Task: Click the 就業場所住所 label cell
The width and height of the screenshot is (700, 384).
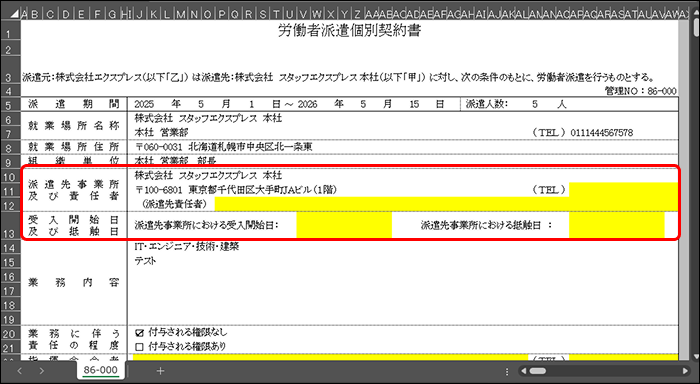Action: [x=74, y=147]
